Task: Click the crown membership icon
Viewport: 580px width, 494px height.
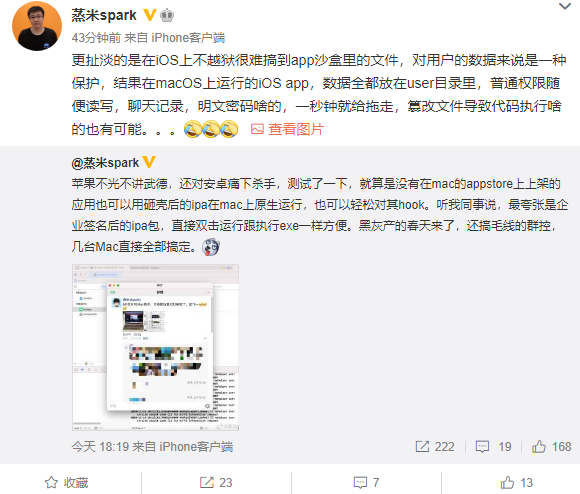Action: 167,15
